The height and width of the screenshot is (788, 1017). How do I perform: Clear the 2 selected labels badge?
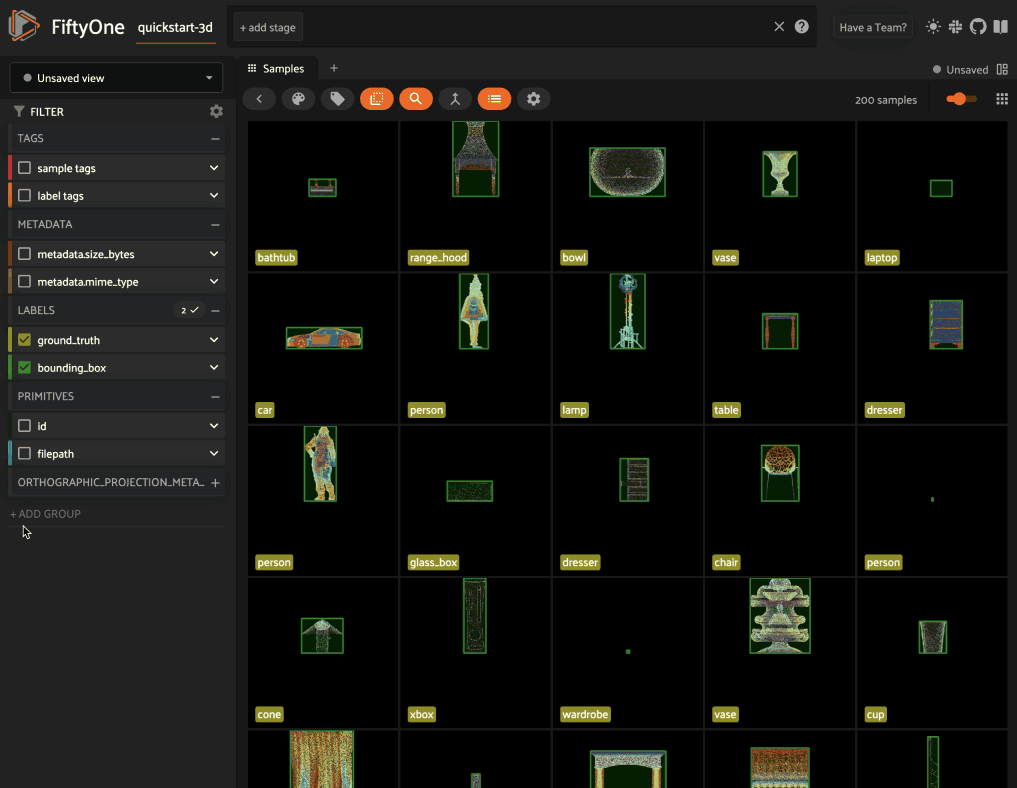189,310
